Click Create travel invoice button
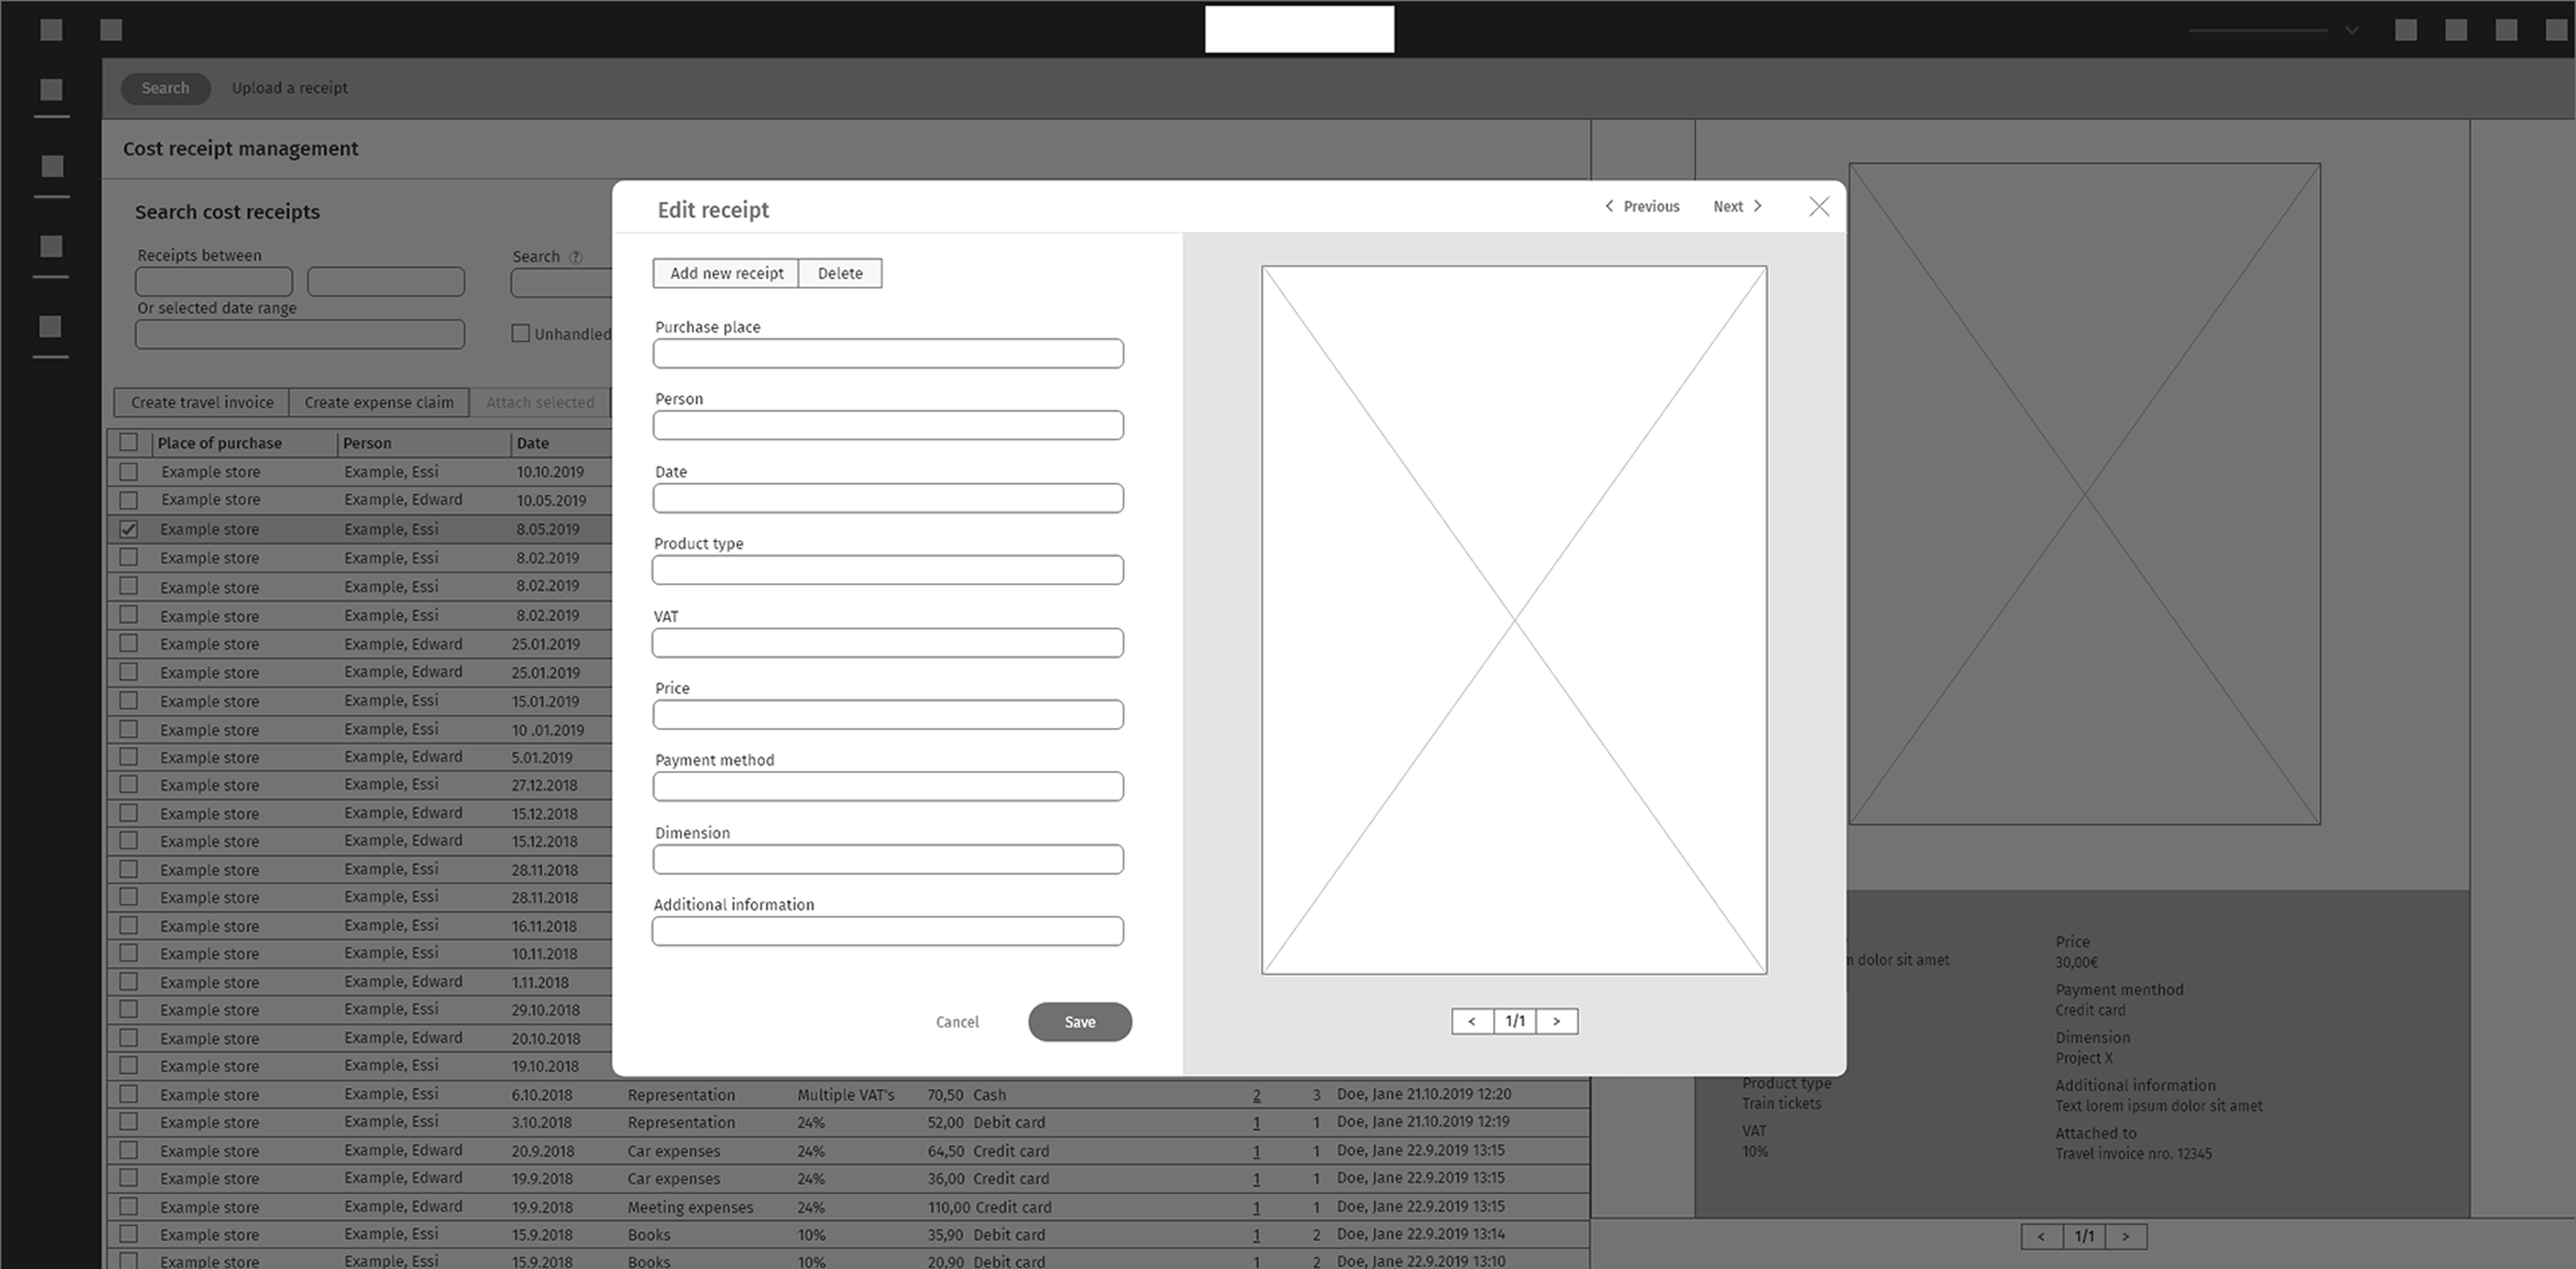This screenshot has width=2576, height=1269. pyautogui.click(x=201, y=402)
